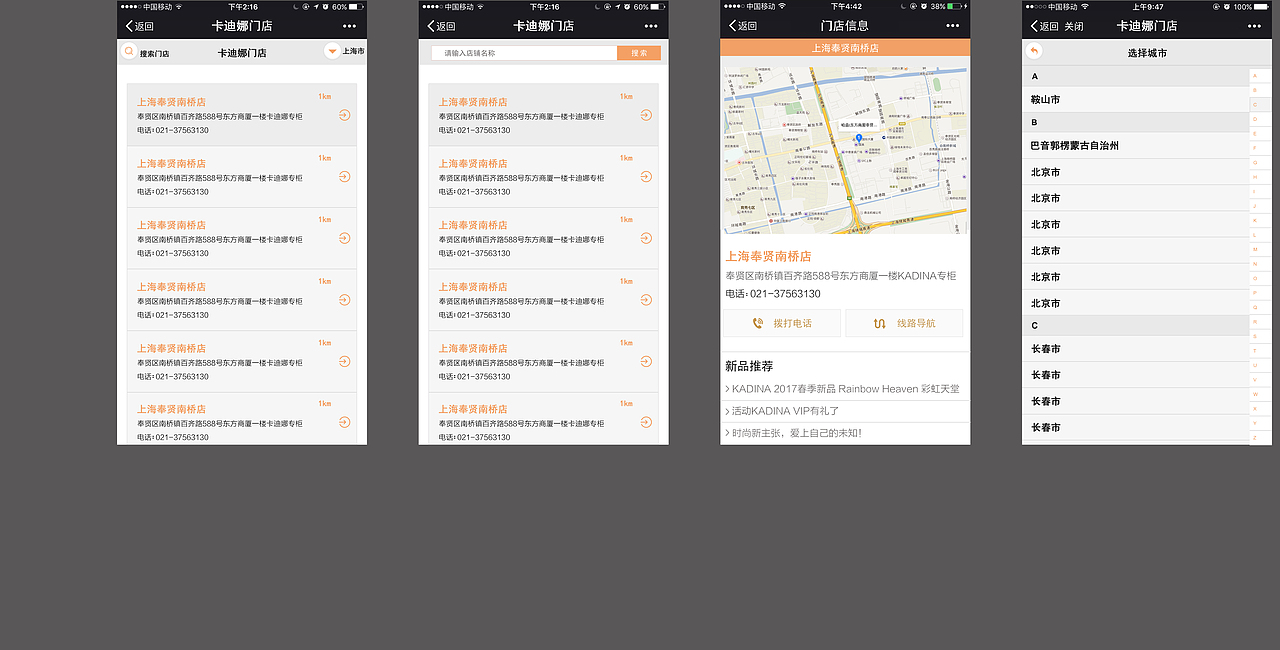Click the 新品推荐 section heading
Image resolution: width=1280 pixels, height=650 pixels.
(x=749, y=367)
